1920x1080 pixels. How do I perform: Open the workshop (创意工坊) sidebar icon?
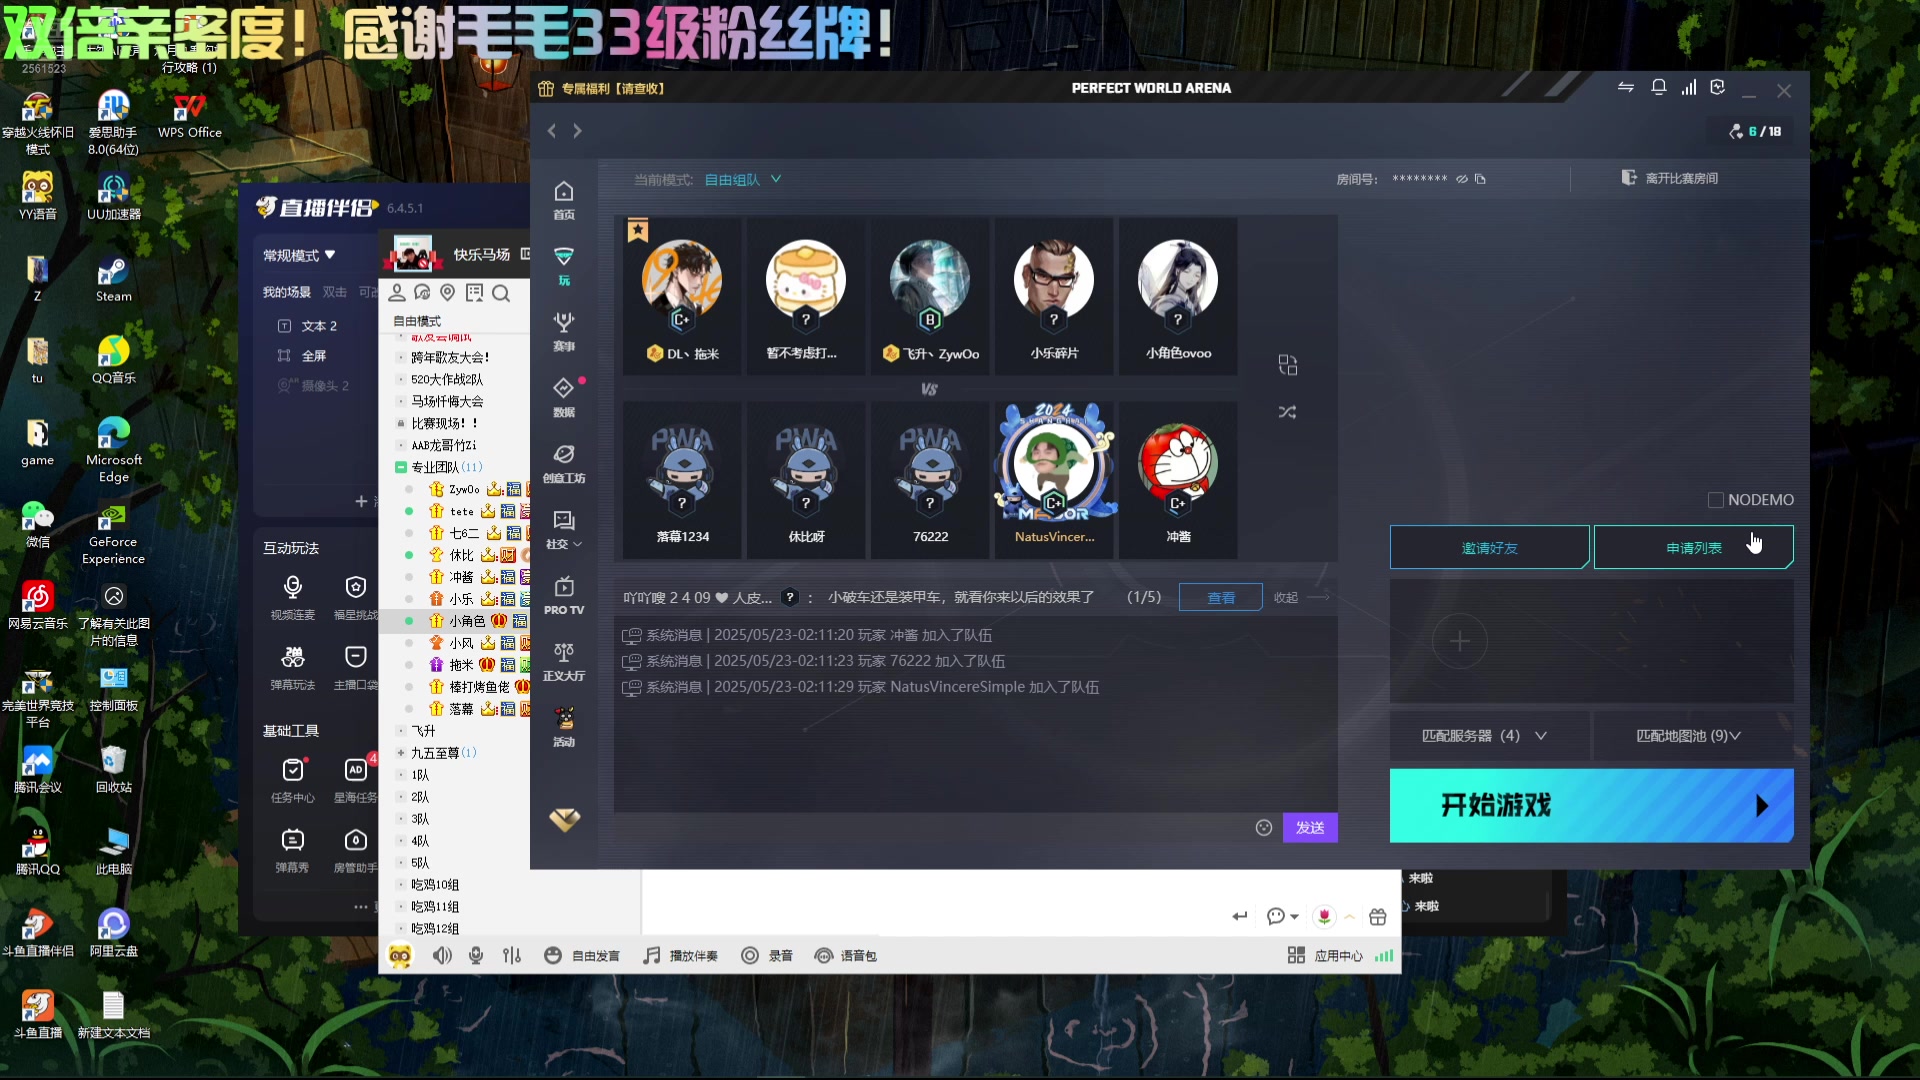pos(564,464)
